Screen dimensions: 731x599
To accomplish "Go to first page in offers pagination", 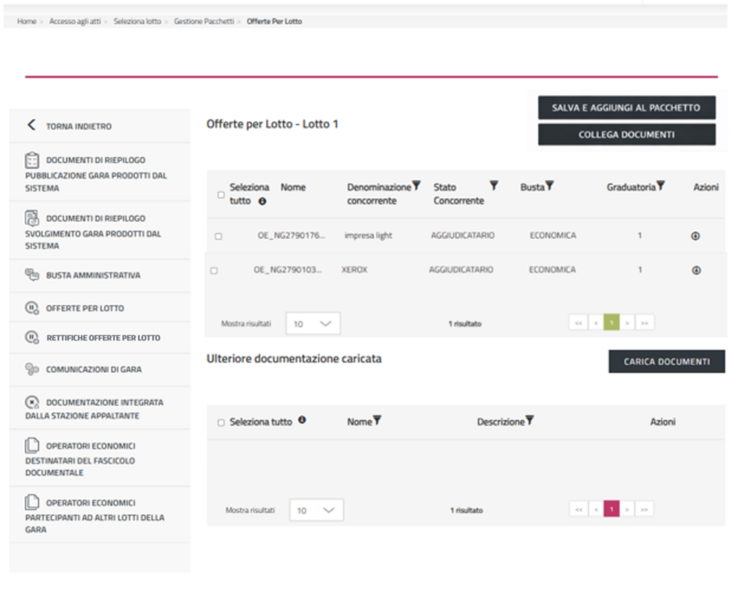I will coord(578,323).
